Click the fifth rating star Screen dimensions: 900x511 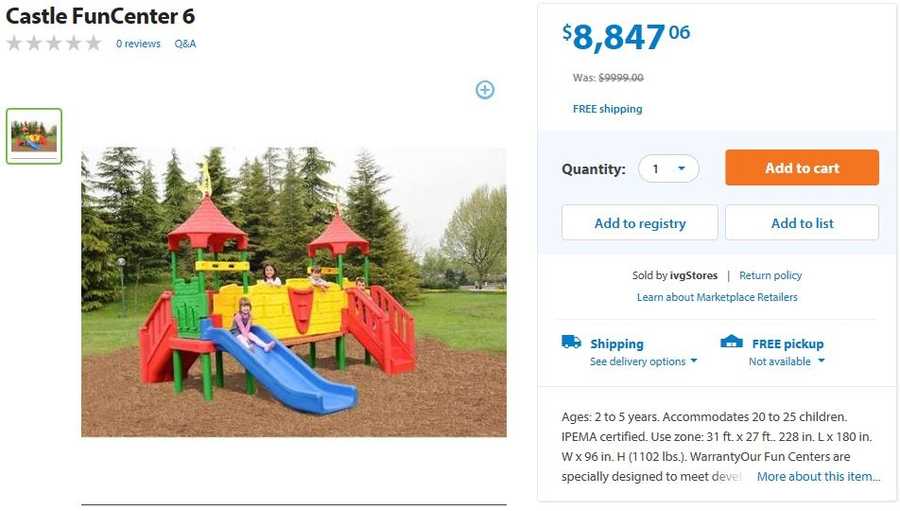coord(93,43)
